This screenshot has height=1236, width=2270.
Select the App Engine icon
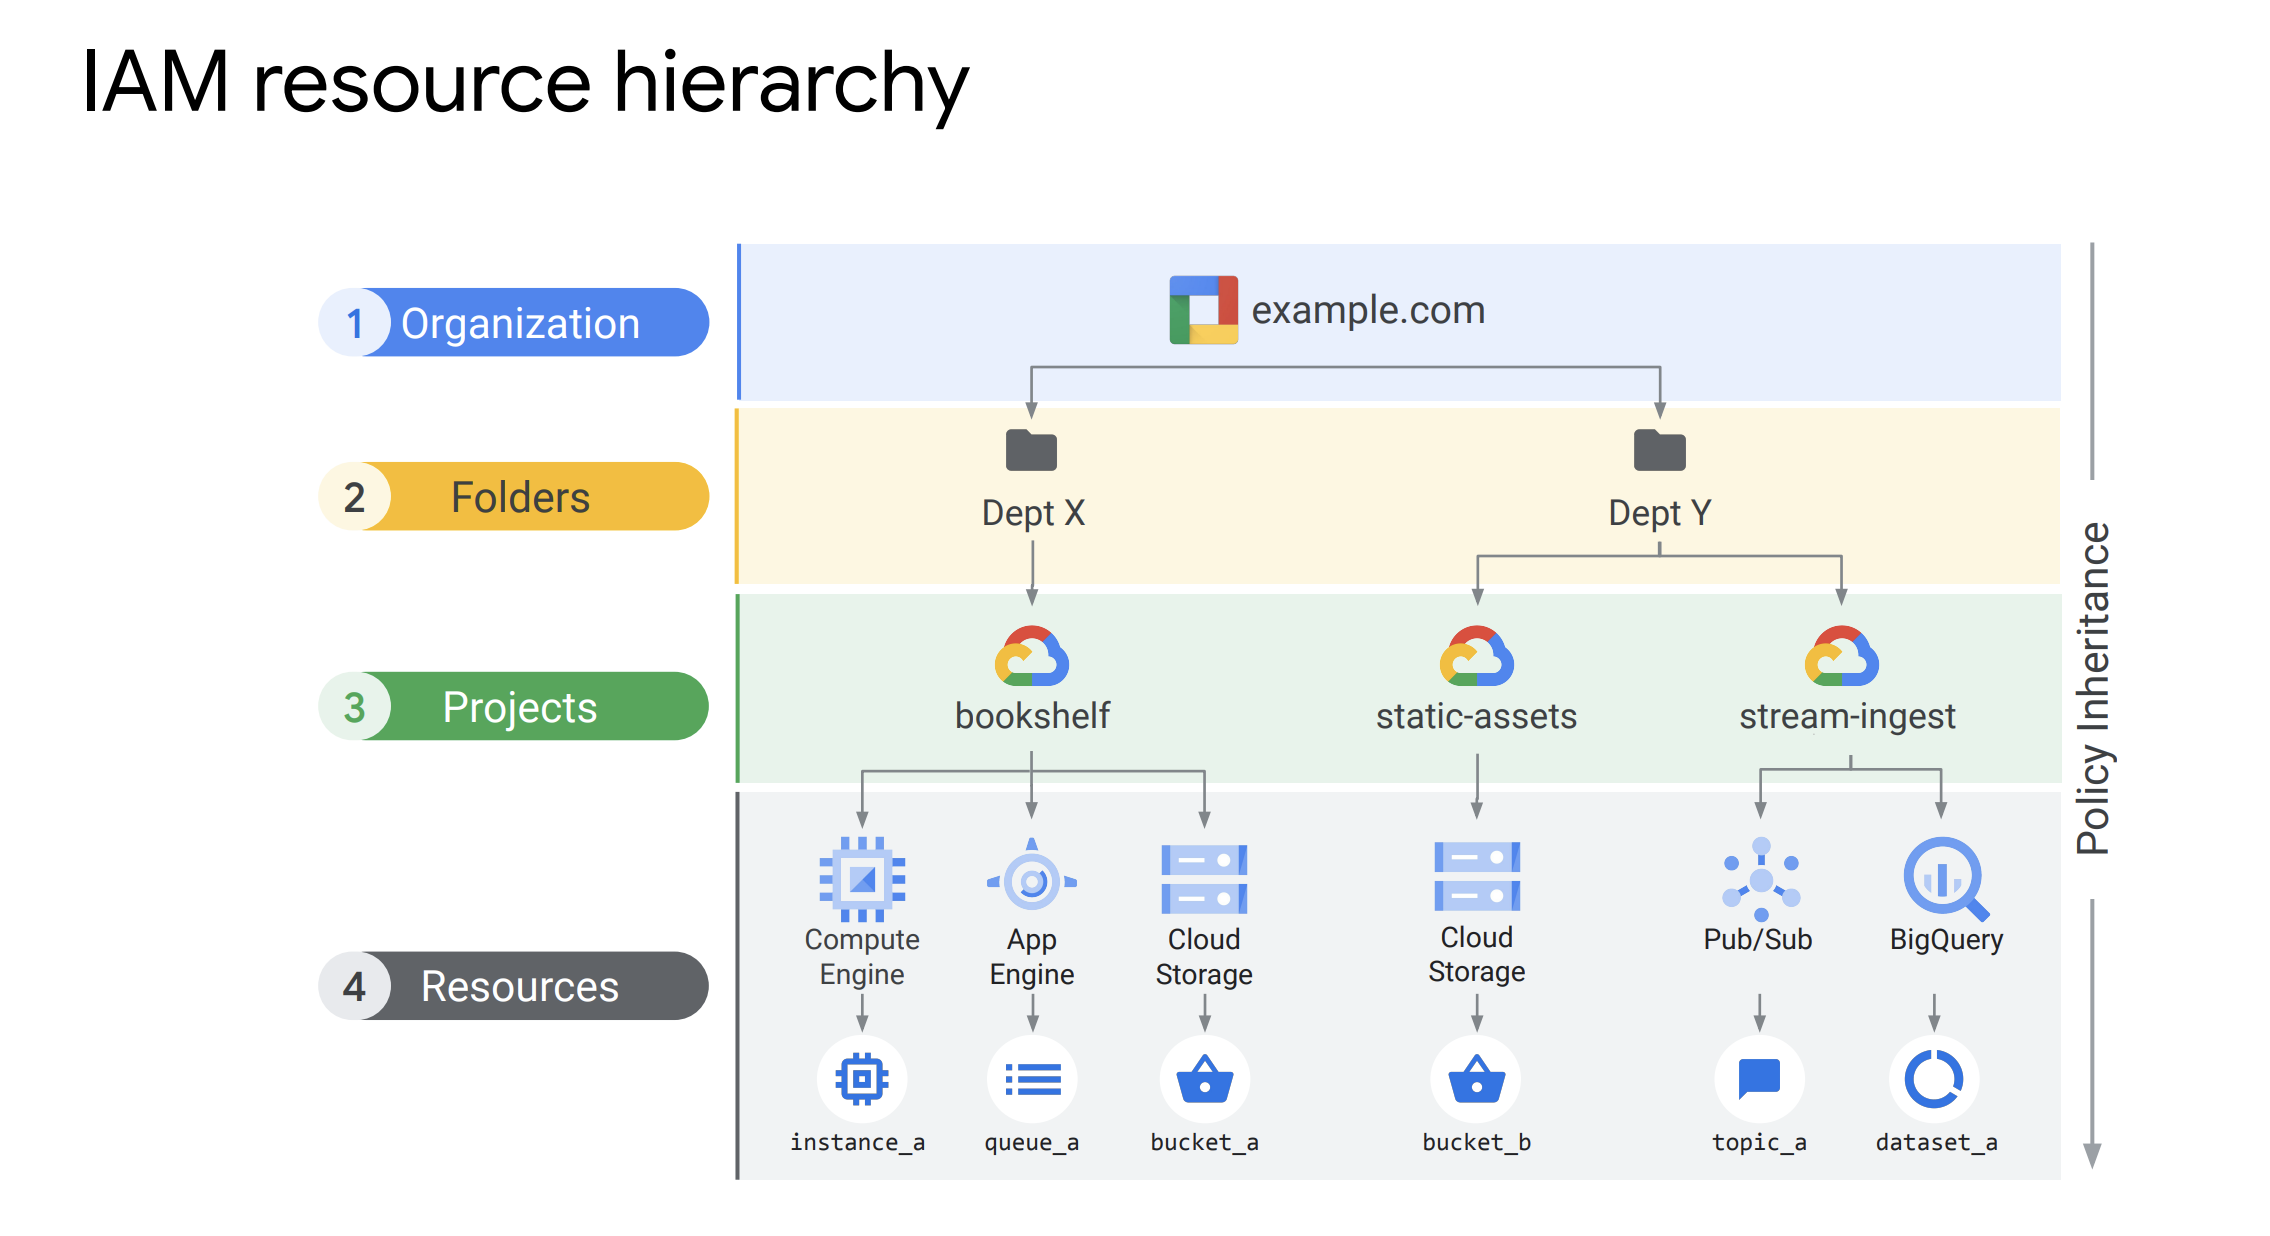(x=1031, y=879)
